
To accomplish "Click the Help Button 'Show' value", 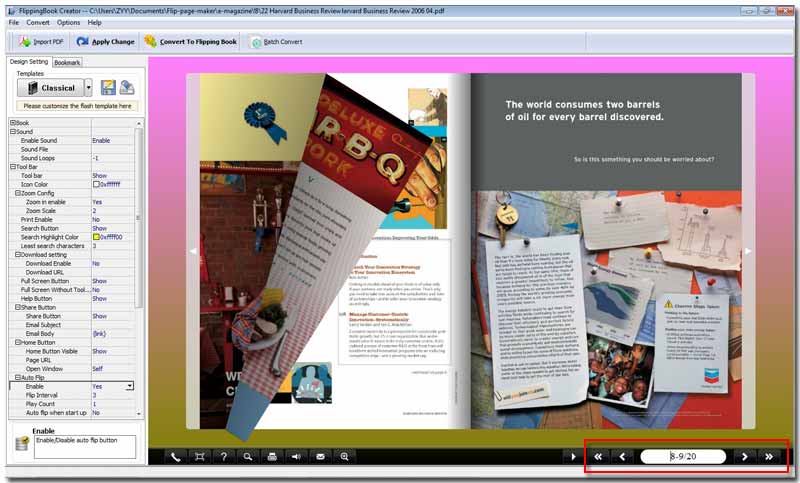I will click(99, 298).
